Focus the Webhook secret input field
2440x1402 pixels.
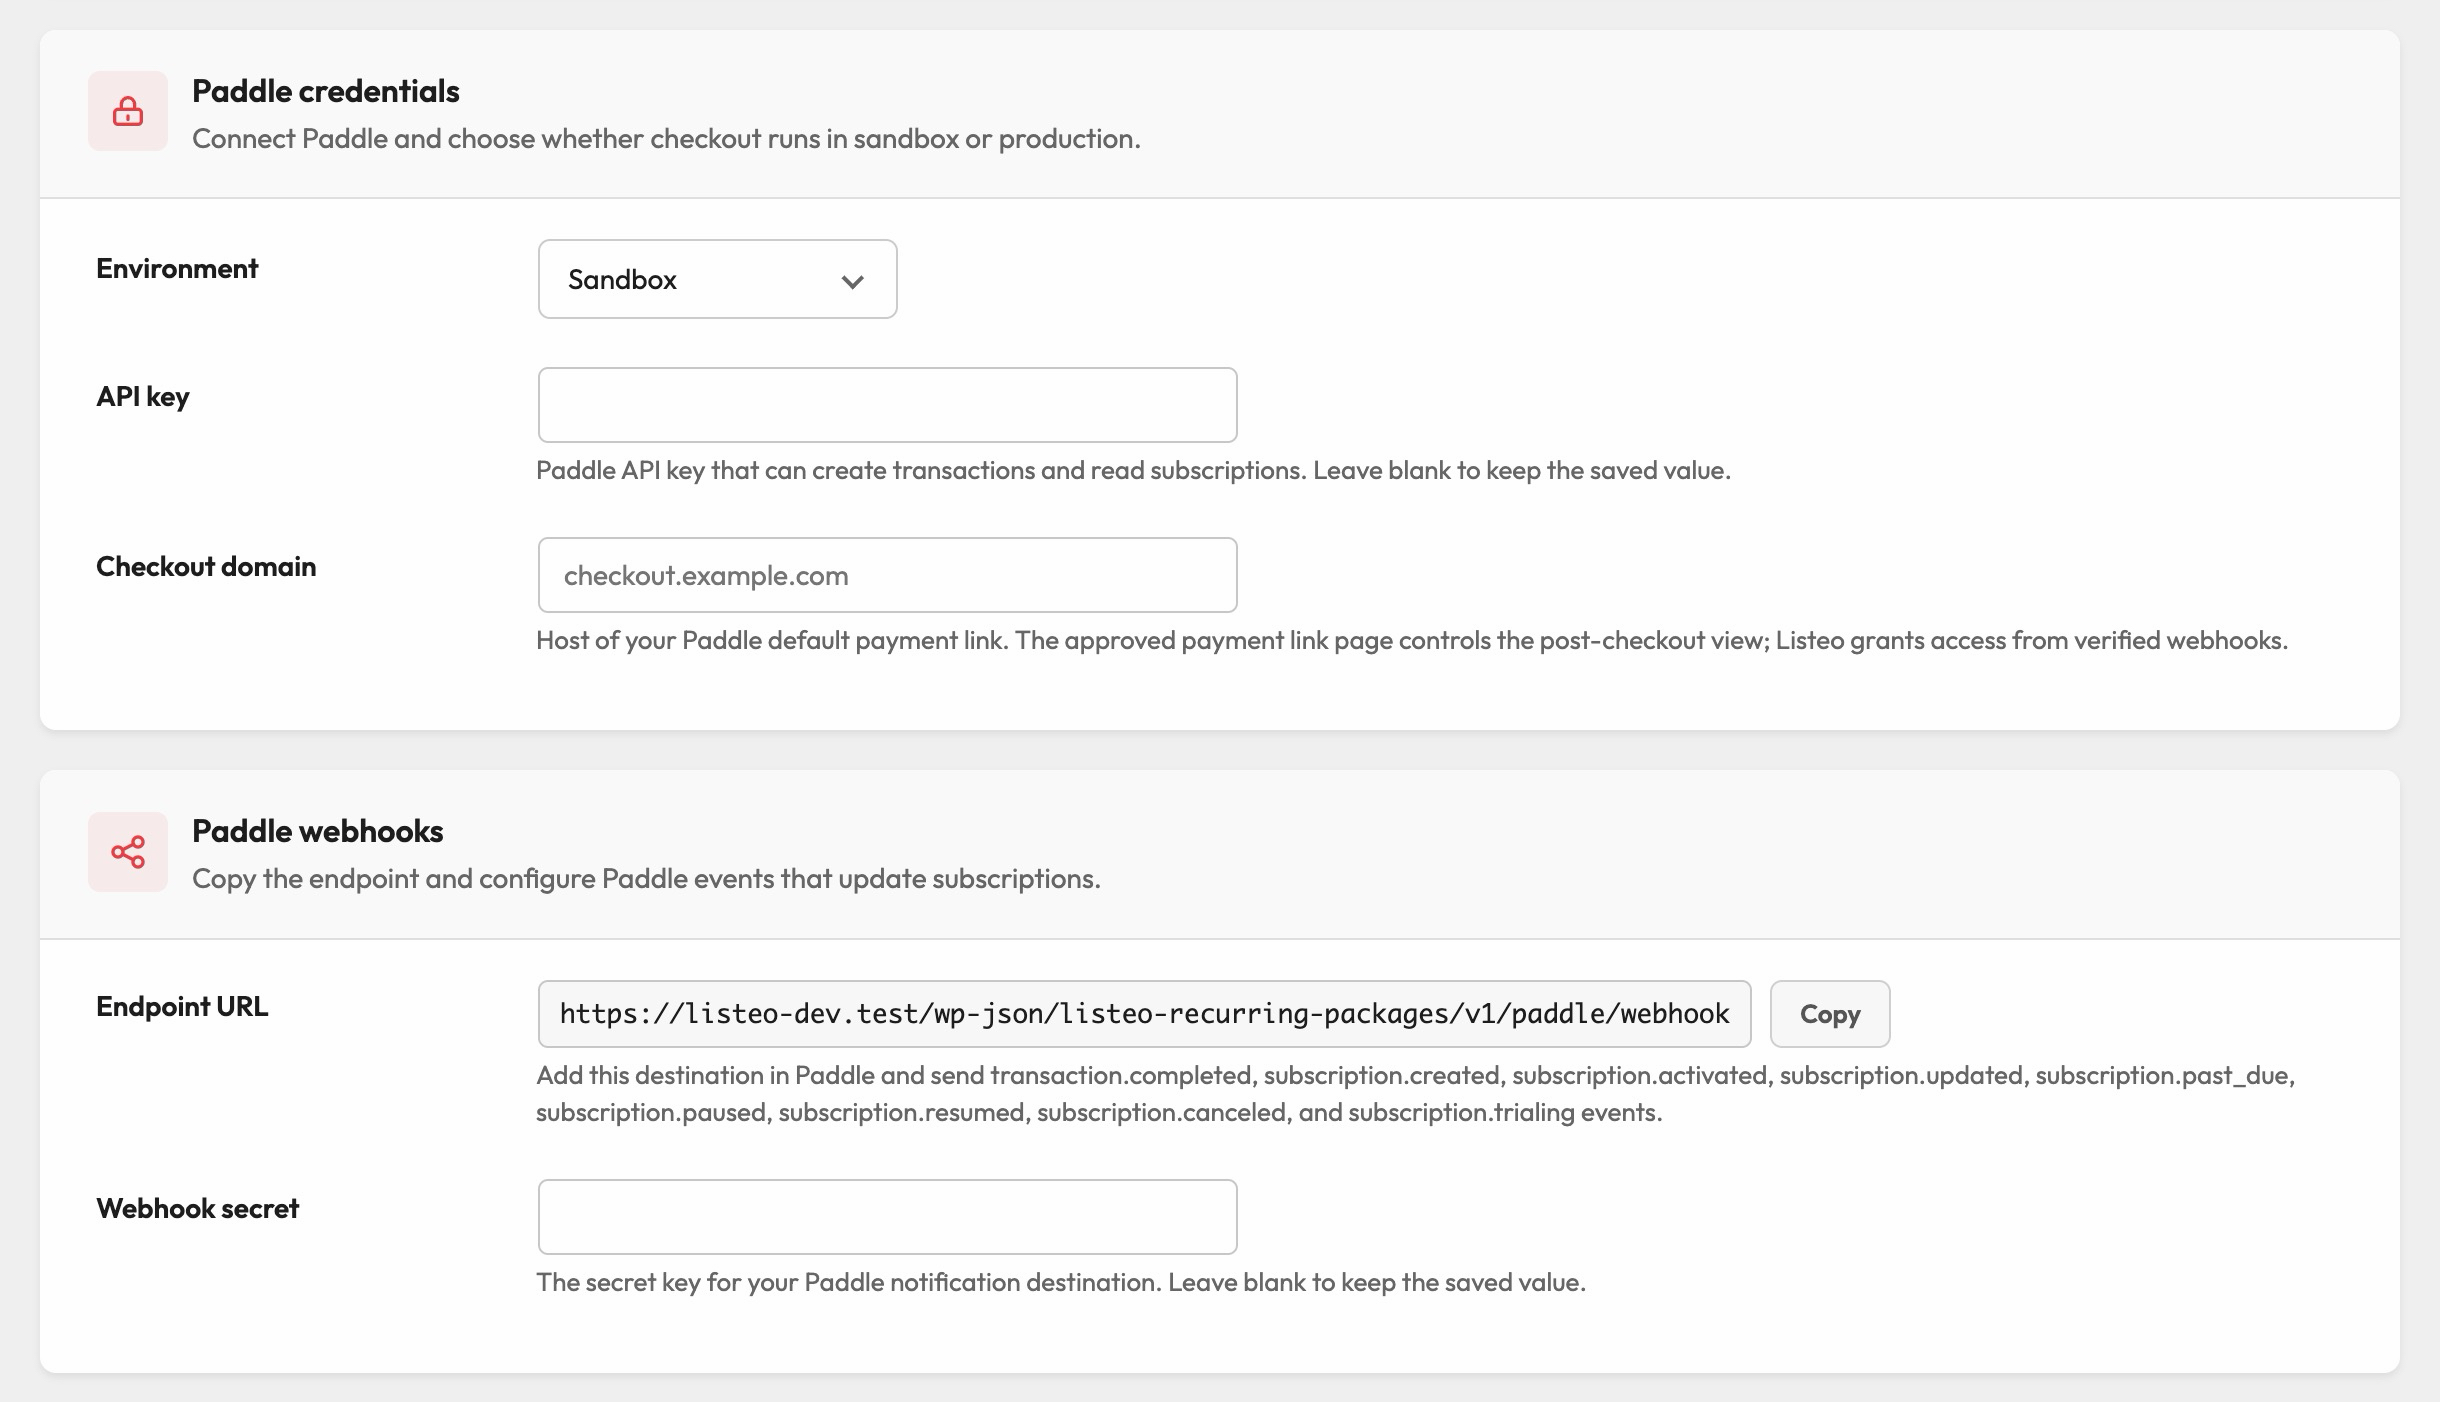coord(888,1217)
